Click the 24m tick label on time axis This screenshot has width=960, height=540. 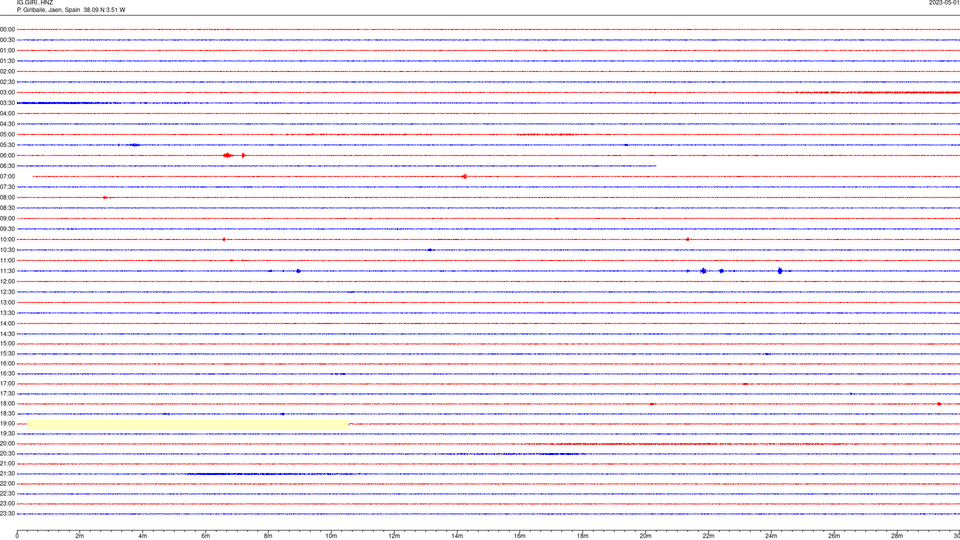coord(771,536)
